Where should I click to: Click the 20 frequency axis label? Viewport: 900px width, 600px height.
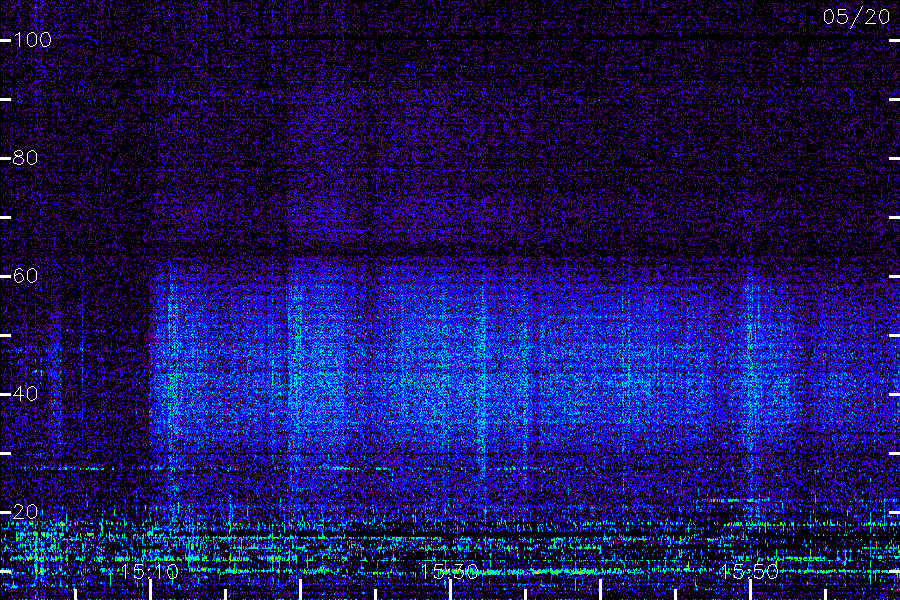click(25, 512)
